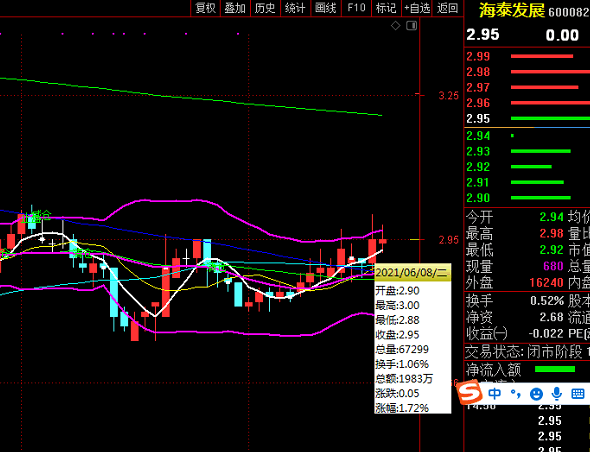Viewport: 590px width, 452px height.
Task: Click the 交易状态 闭市阶段 status line
Action: (x=528, y=352)
